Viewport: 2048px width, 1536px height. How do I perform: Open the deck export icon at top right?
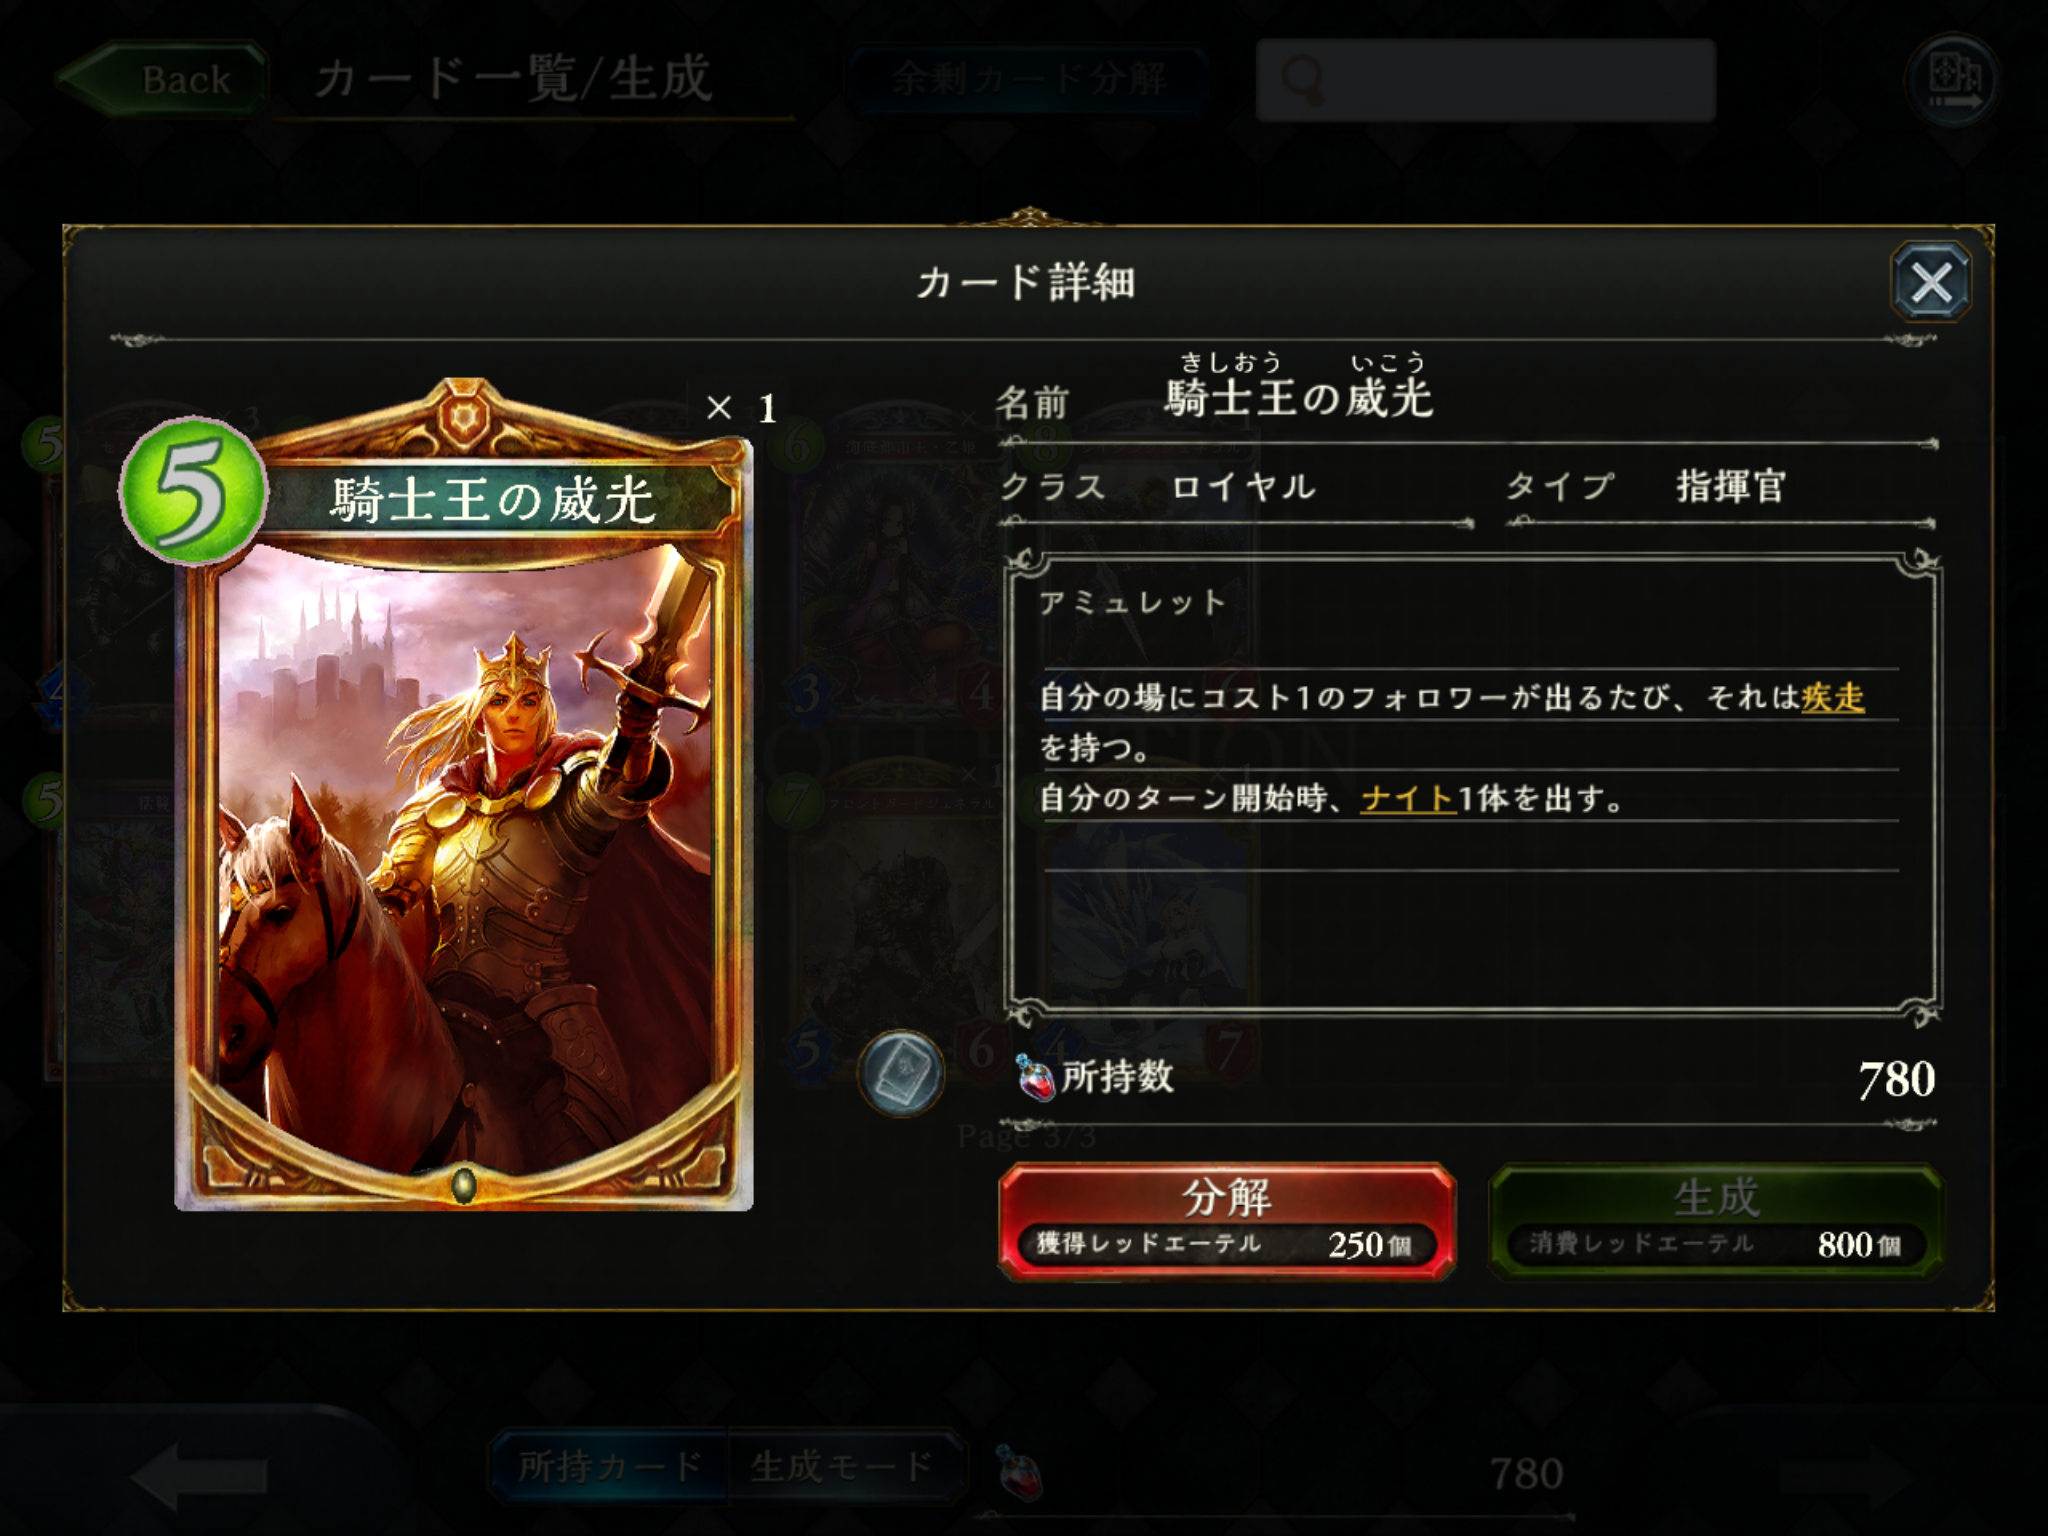pos(1953,80)
